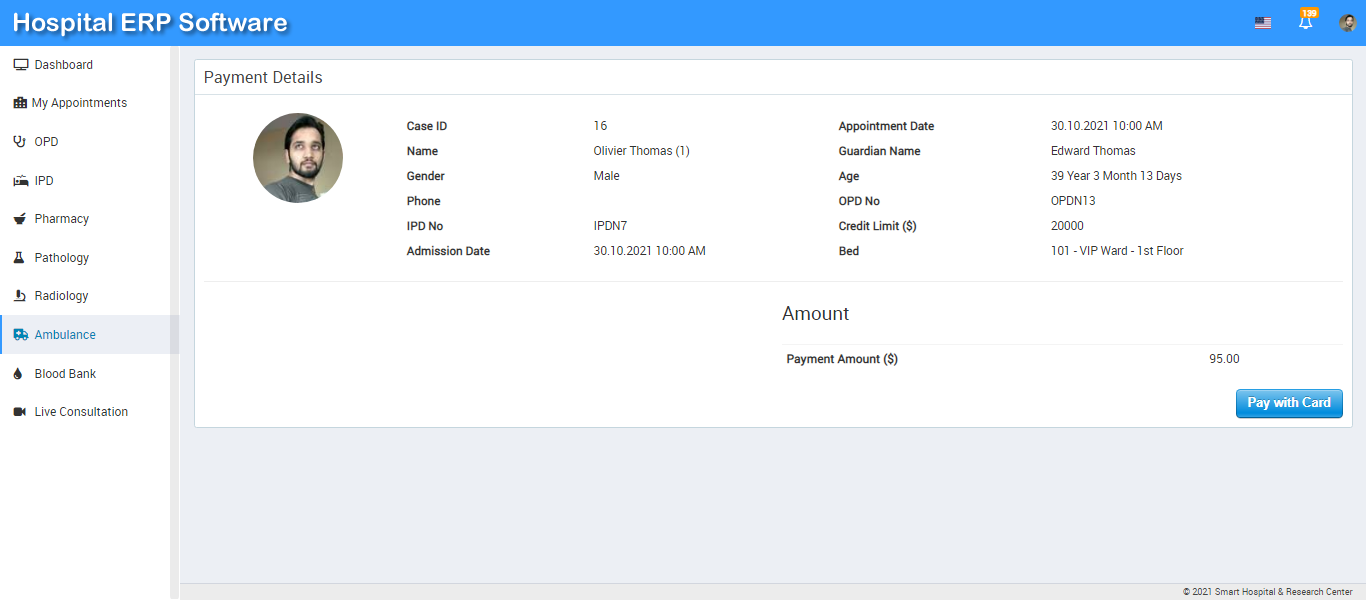Click the Pathology flask icon
This screenshot has width=1366, height=600.
(x=19, y=258)
